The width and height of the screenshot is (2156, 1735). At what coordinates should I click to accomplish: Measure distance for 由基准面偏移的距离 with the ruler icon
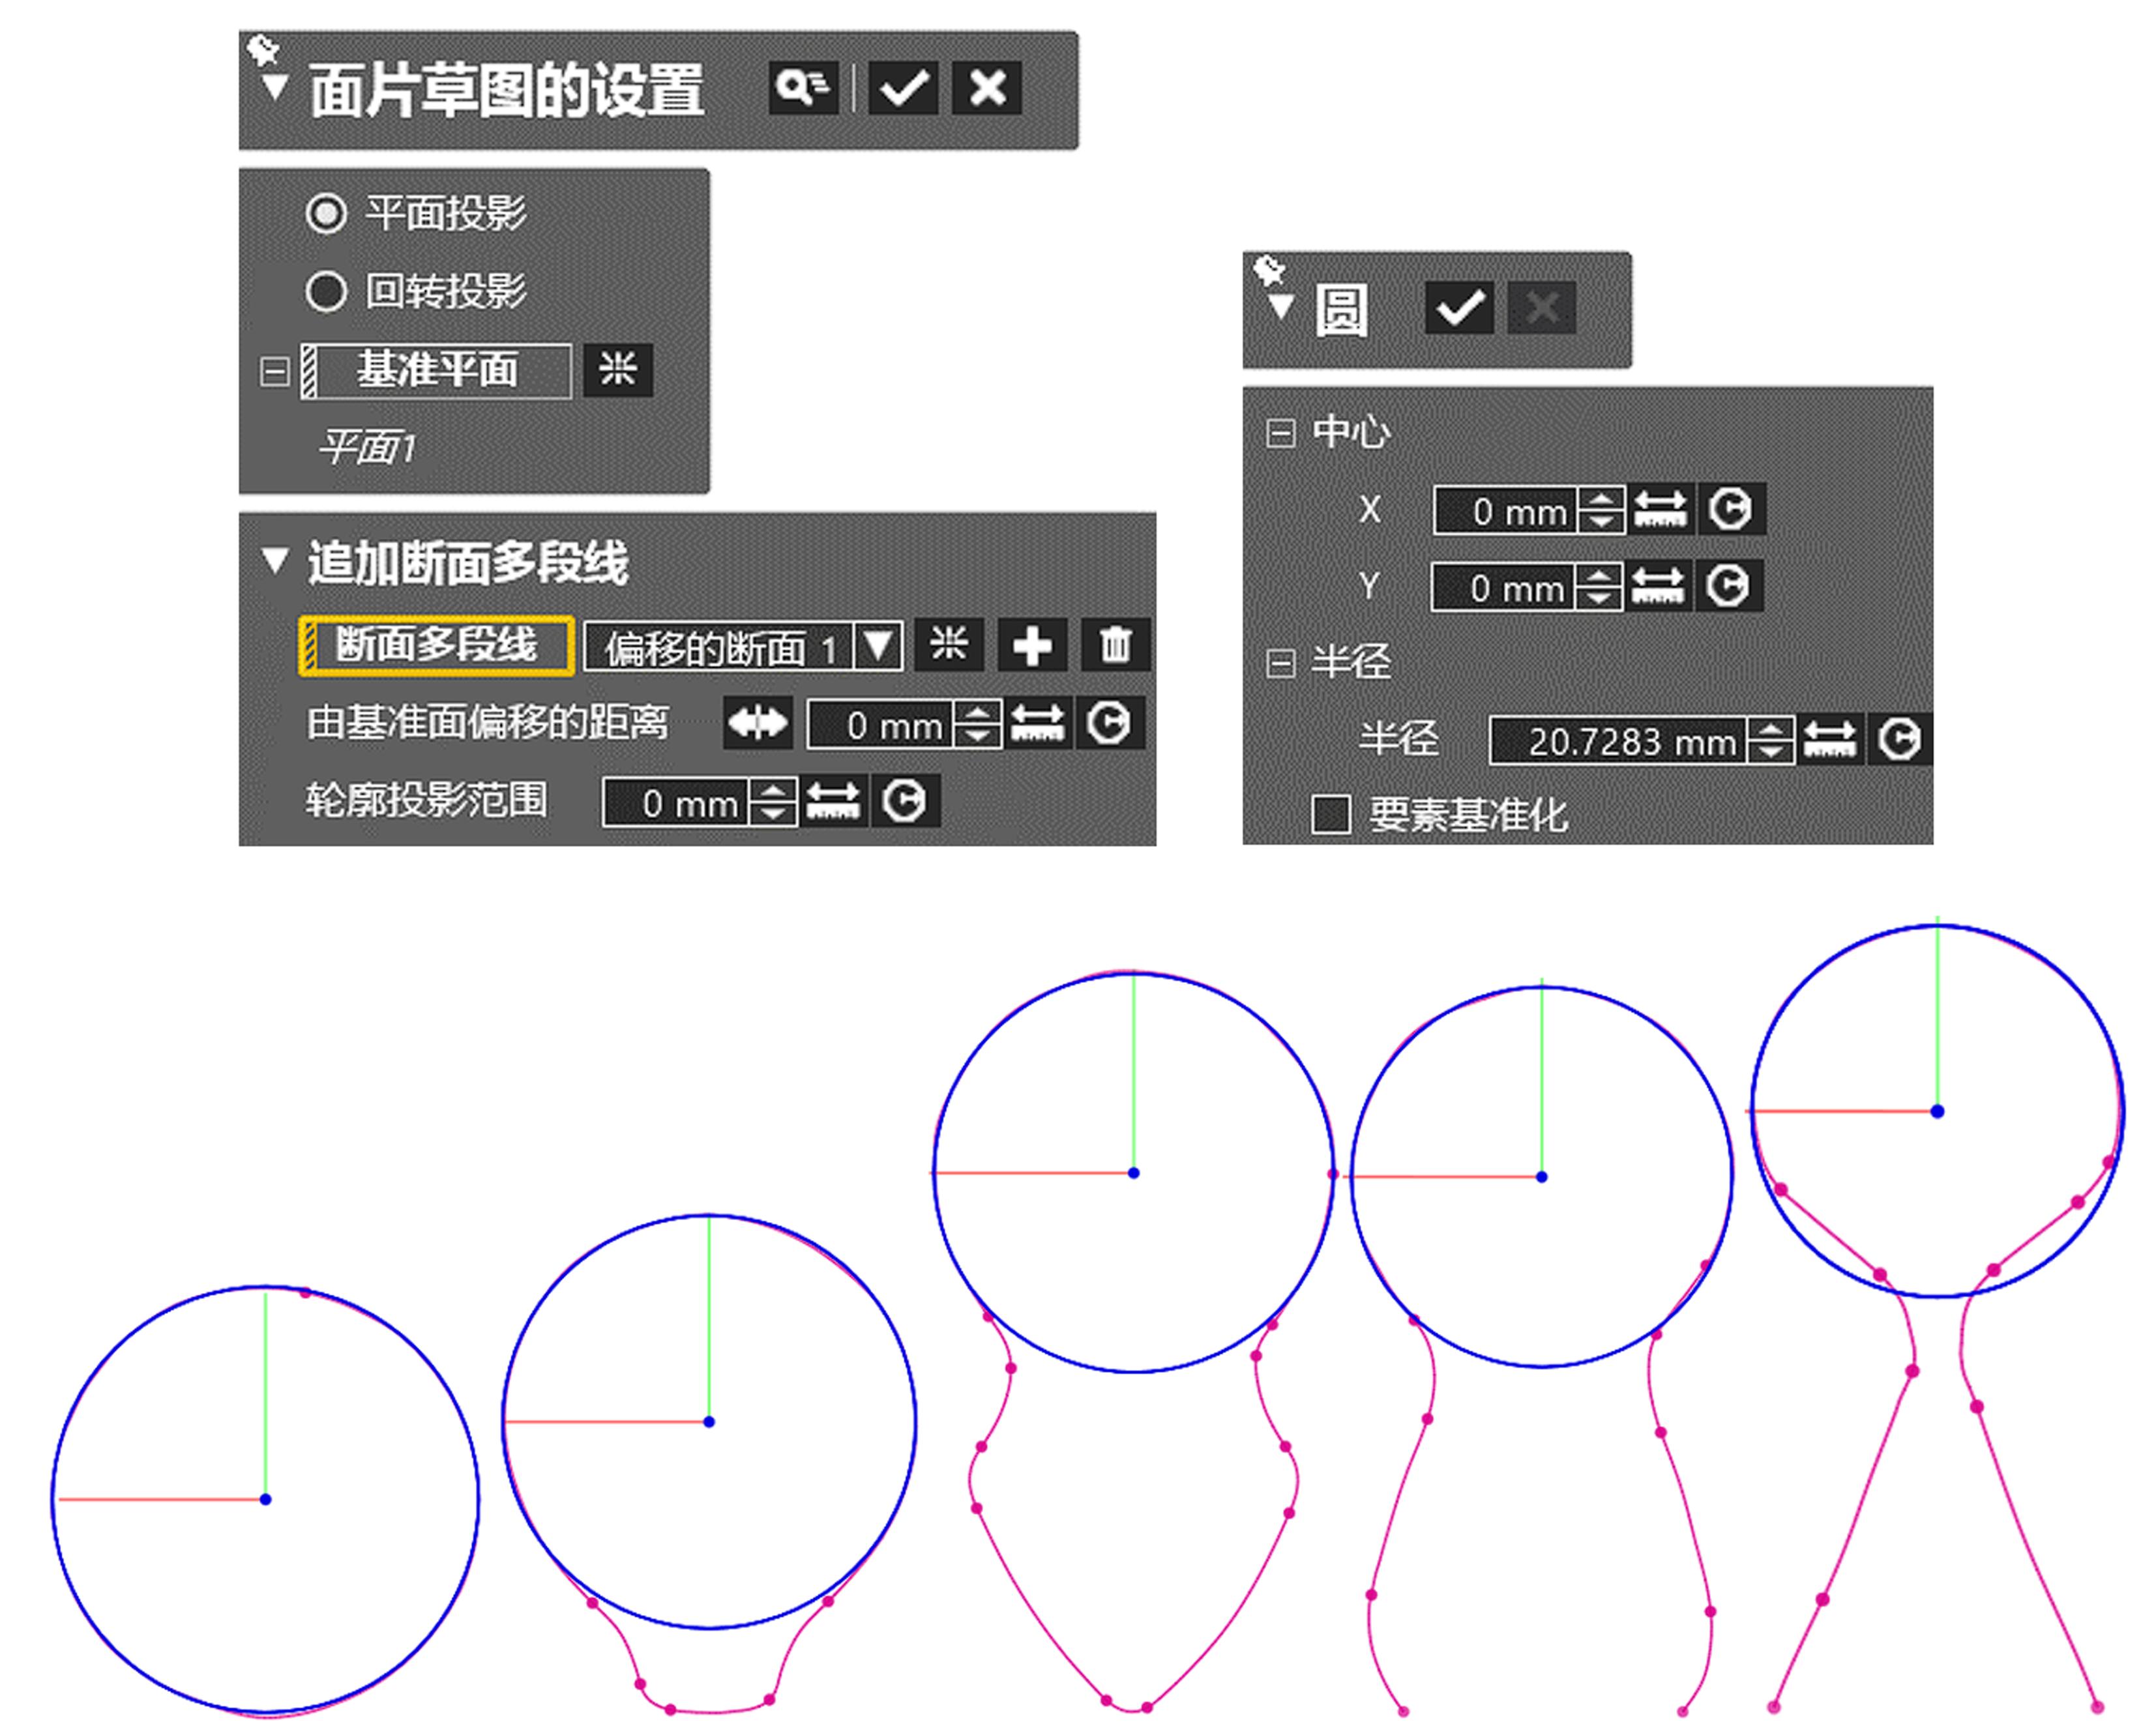[1038, 723]
